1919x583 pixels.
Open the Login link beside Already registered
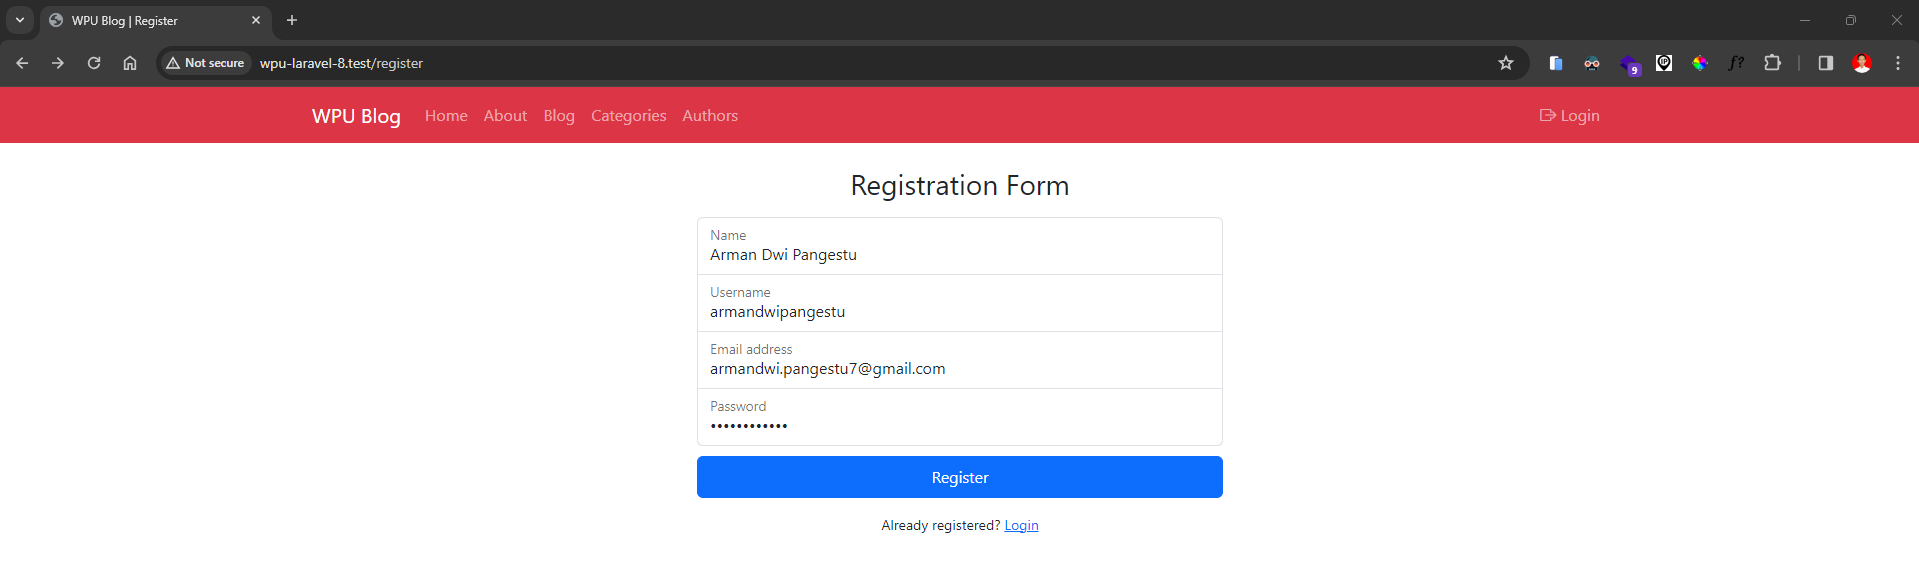[1021, 525]
